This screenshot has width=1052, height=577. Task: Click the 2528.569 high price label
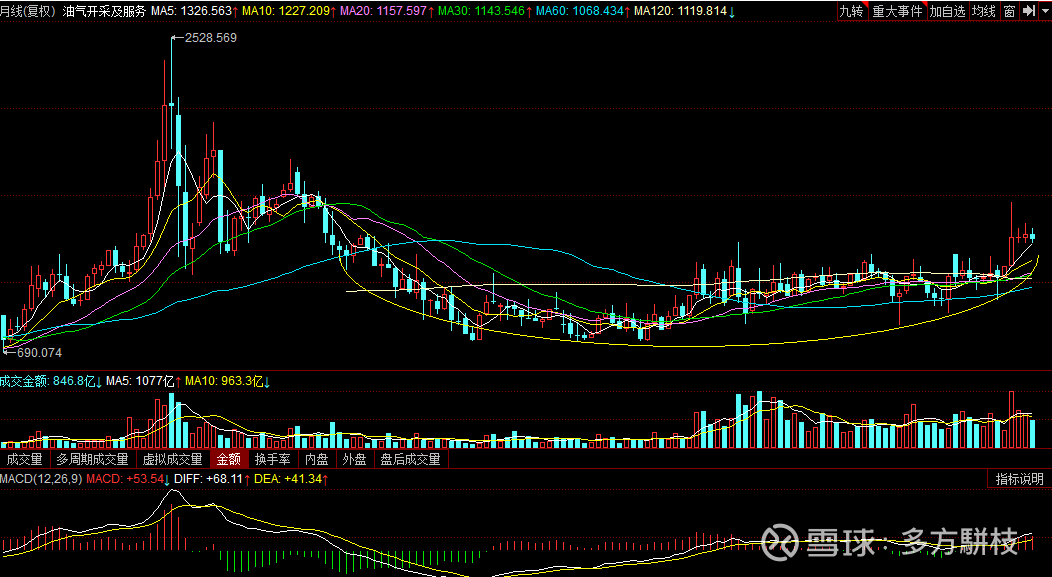point(211,38)
